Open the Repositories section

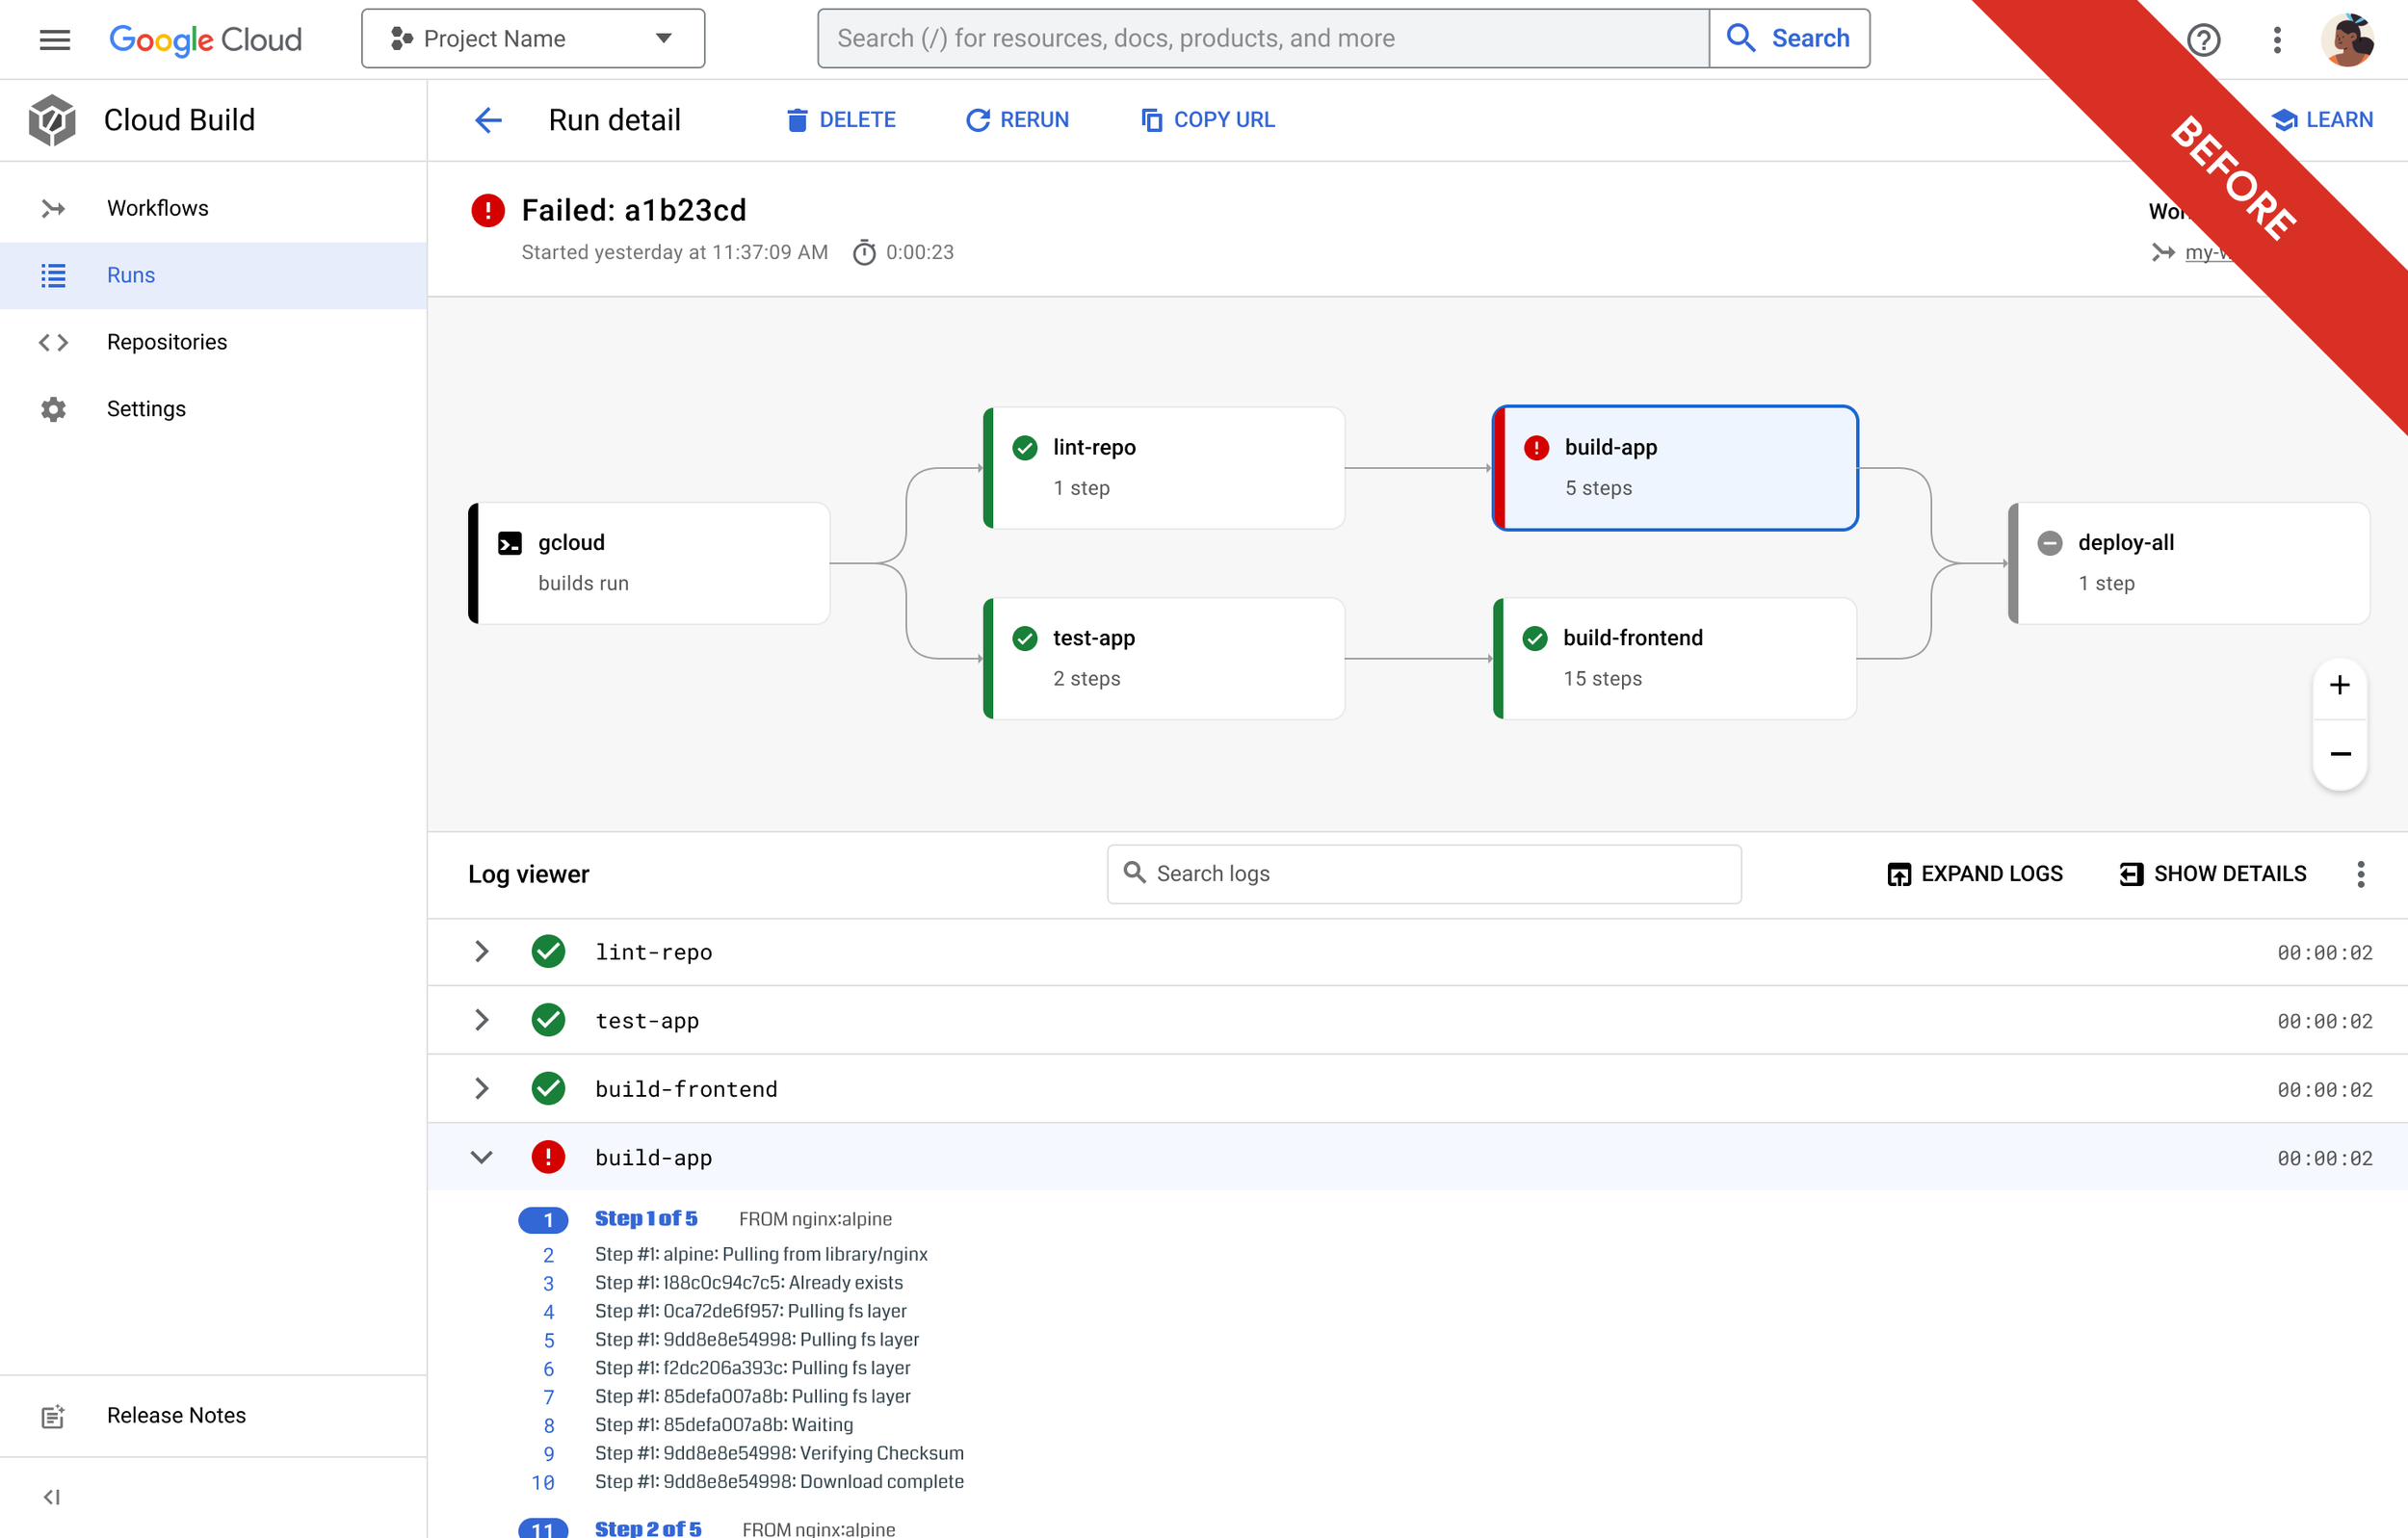point(167,341)
